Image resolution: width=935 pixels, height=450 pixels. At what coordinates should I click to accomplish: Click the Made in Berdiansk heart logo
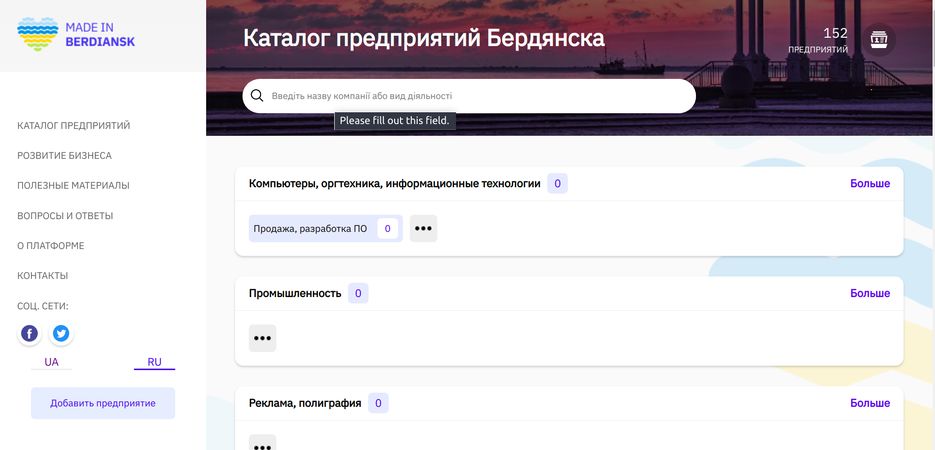coord(38,35)
